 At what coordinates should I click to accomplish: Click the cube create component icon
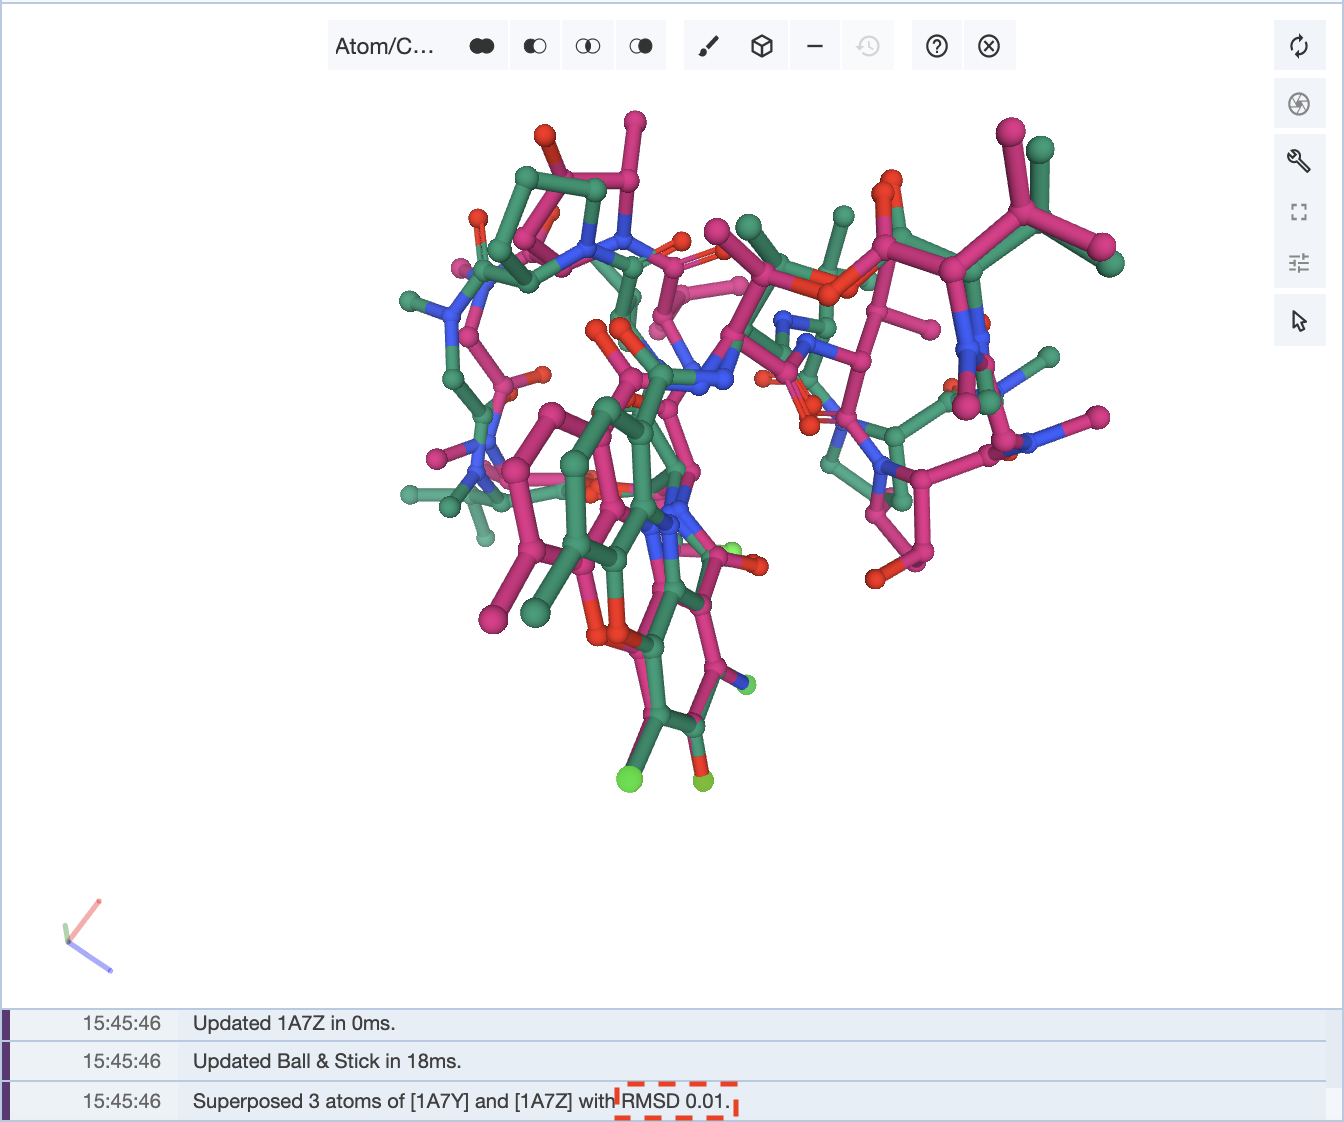[762, 46]
